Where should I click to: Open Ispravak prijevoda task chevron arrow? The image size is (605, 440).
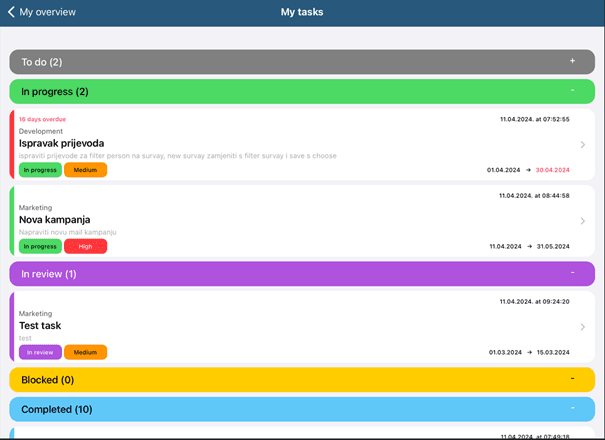tap(583, 145)
